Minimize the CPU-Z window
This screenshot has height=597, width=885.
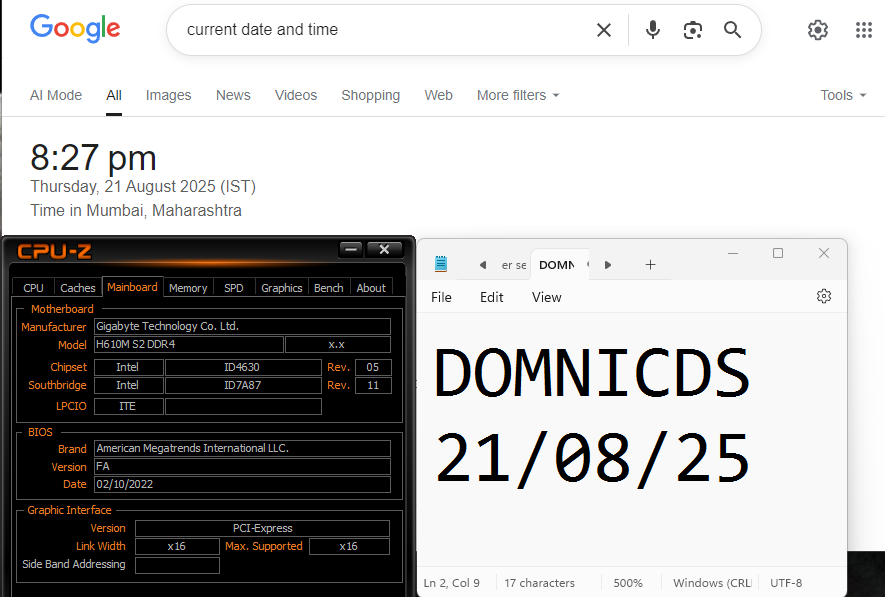351,249
